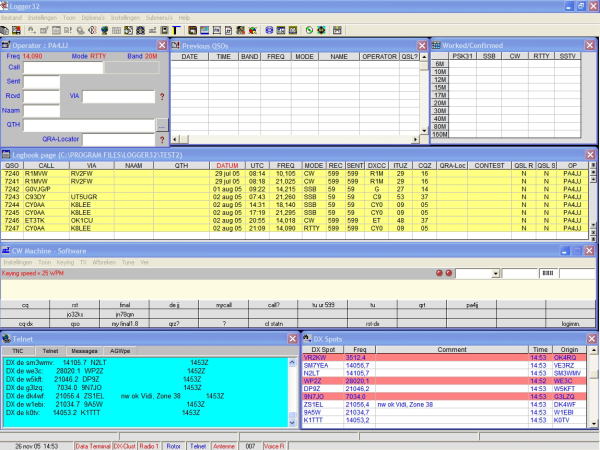Toggle the Rotor indicator in status bar
This screenshot has width=600, height=450.
[174, 444]
